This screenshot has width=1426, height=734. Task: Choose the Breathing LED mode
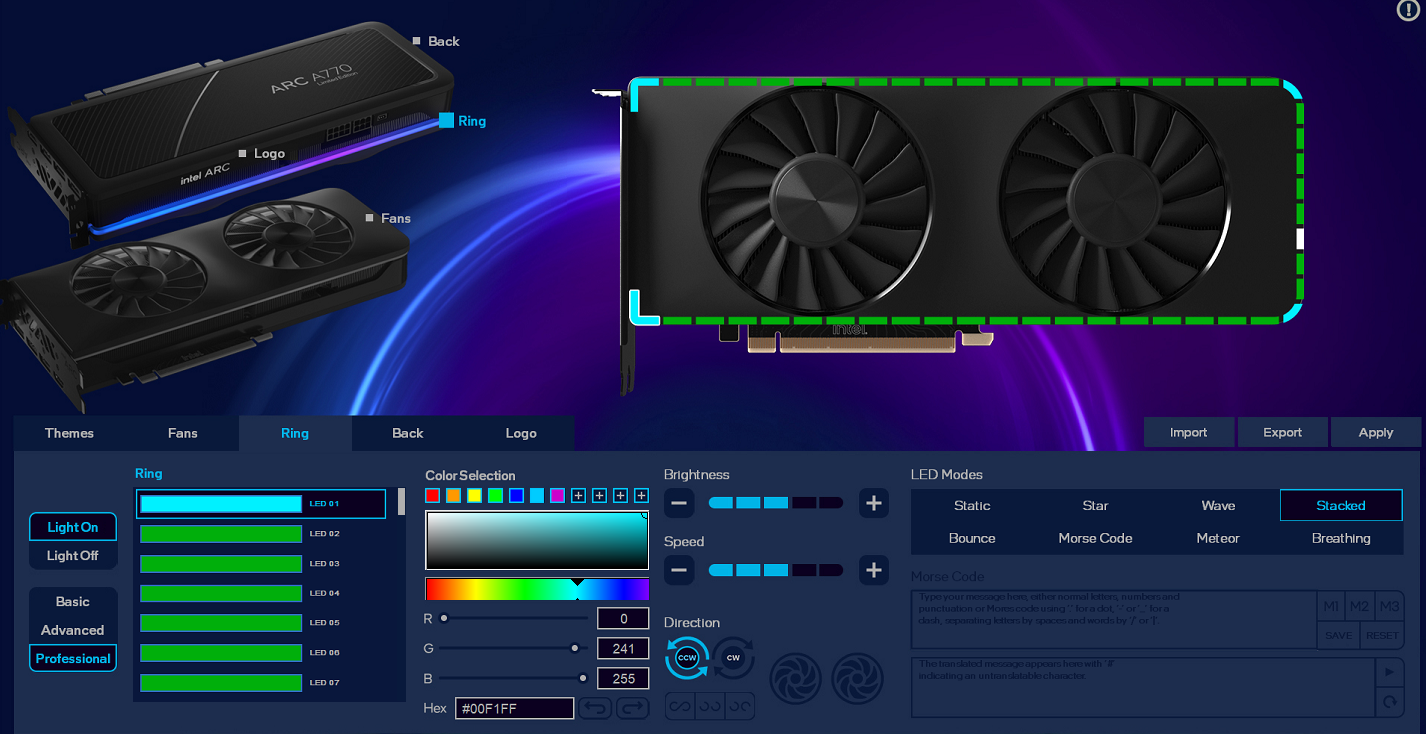(x=1341, y=538)
